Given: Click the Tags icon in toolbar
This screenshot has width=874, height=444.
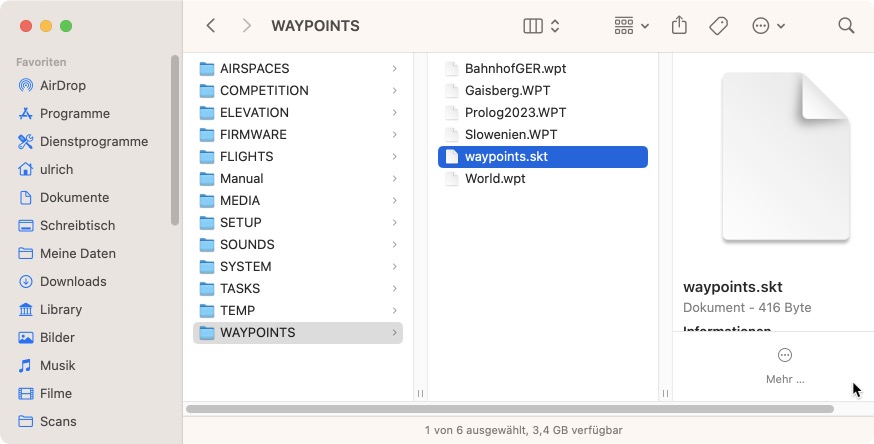Looking at the screenshot, I should pos(718,26).
